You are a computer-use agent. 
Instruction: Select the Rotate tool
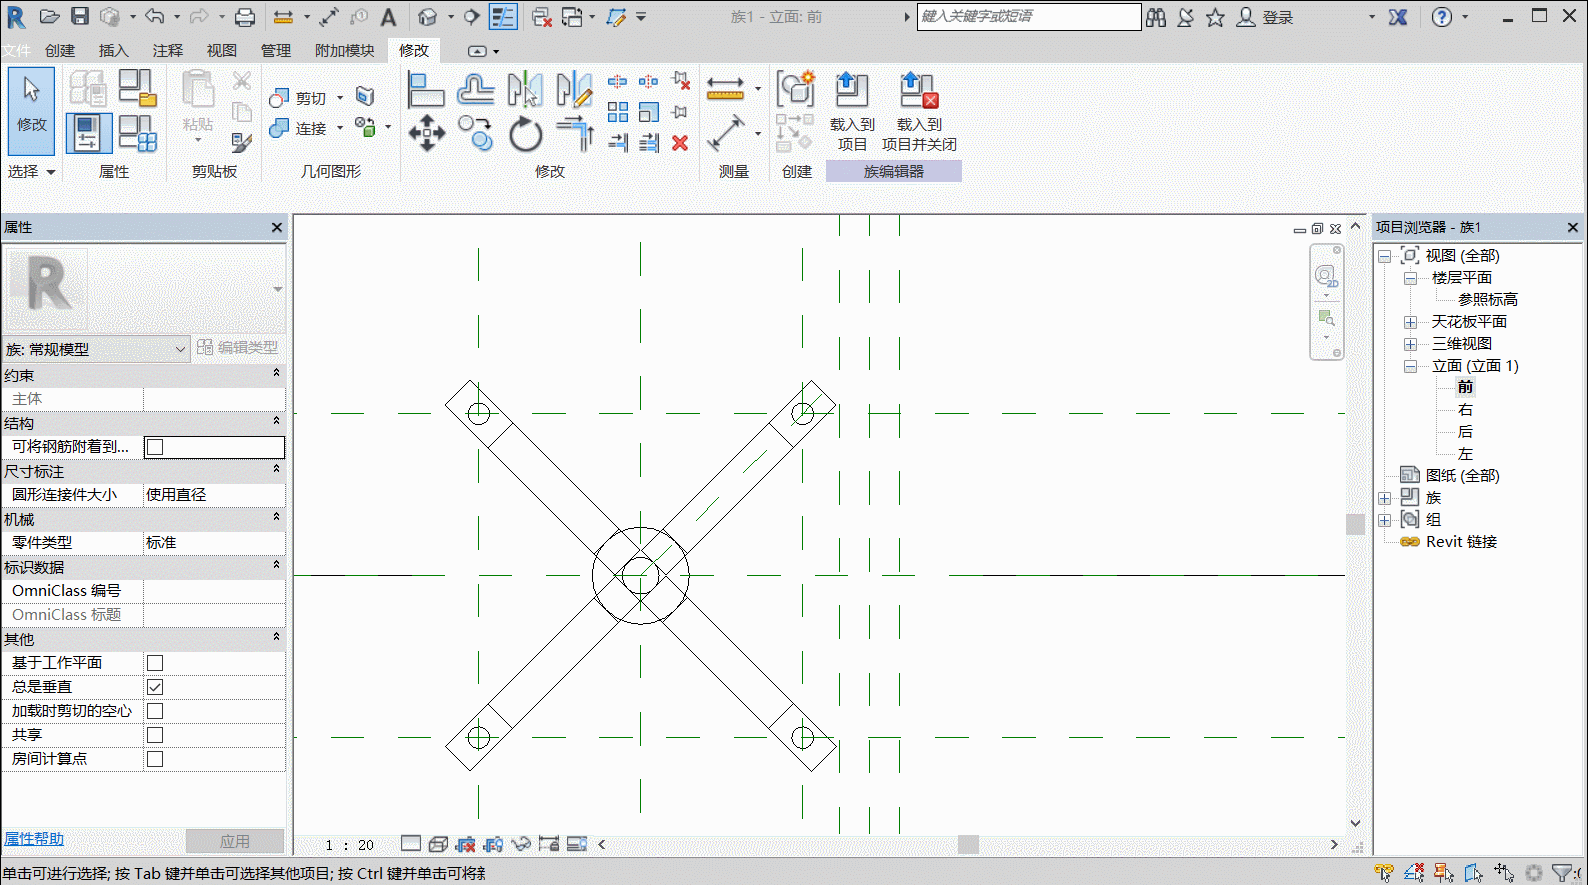[x=525, y=134]
